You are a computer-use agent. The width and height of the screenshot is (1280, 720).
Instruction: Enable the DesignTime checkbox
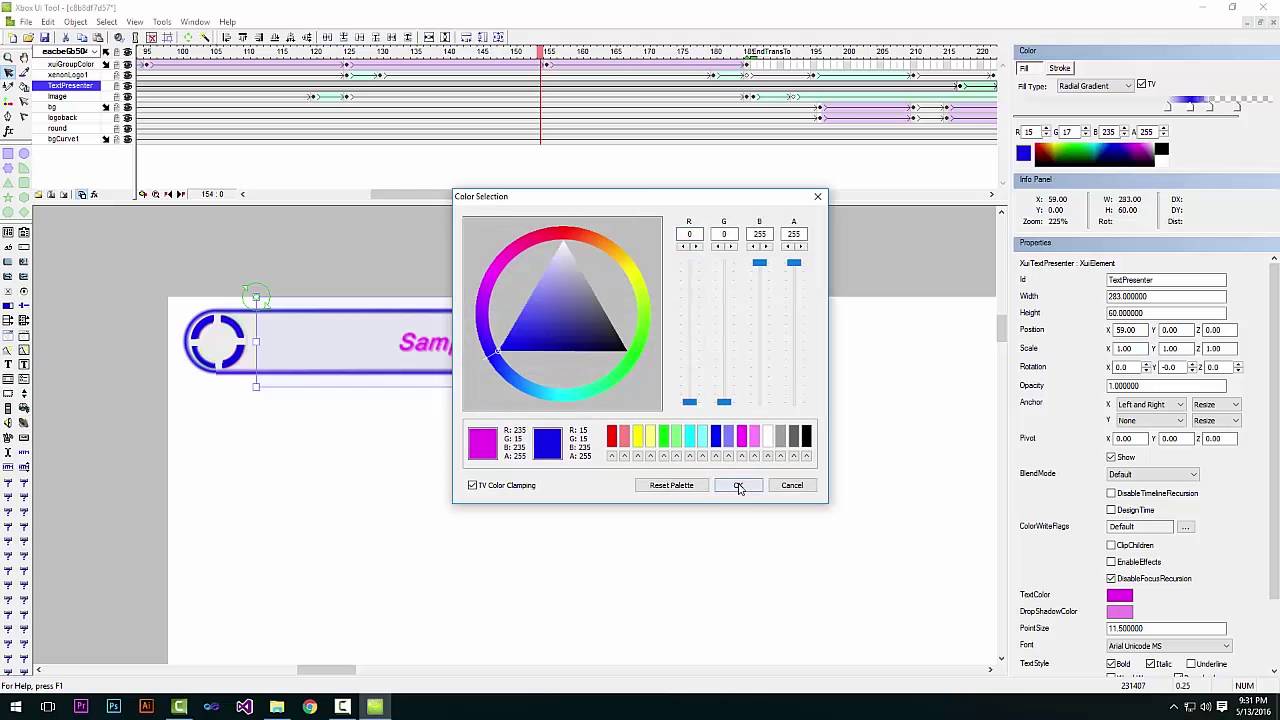click(1111, 510)
